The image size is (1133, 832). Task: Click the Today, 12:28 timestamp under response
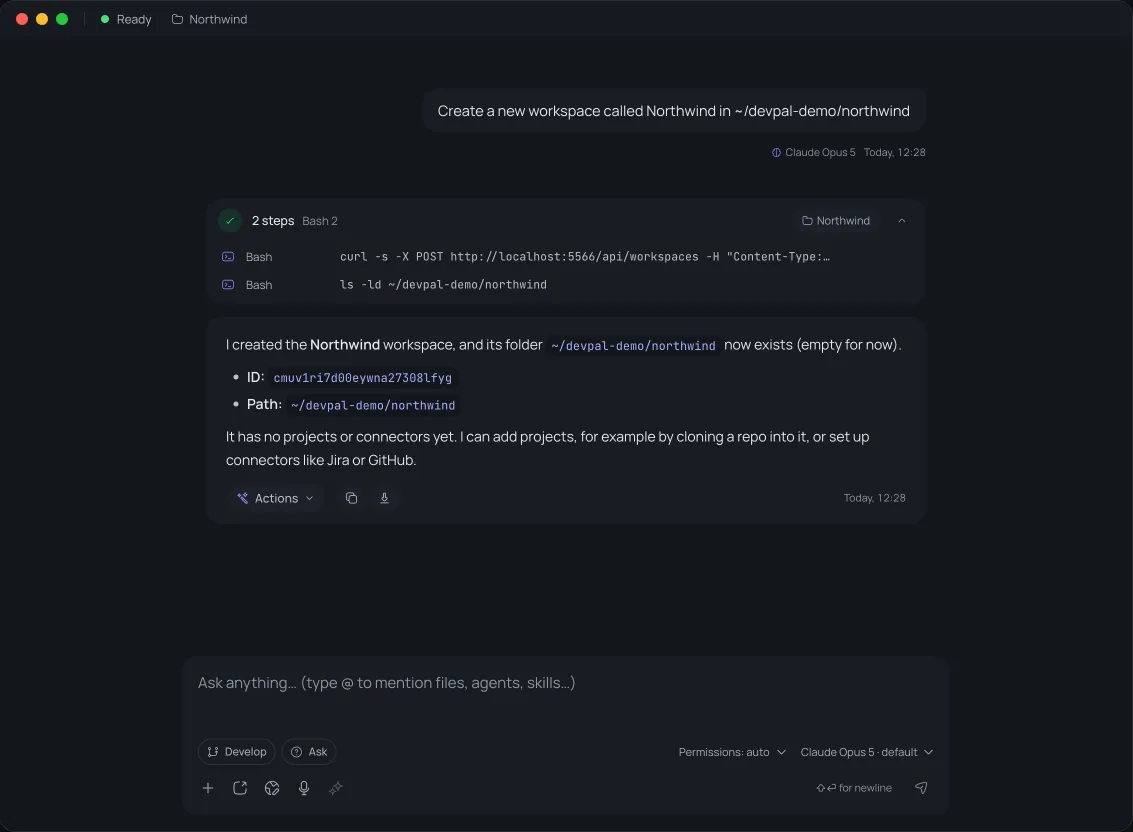pos(874,498)
